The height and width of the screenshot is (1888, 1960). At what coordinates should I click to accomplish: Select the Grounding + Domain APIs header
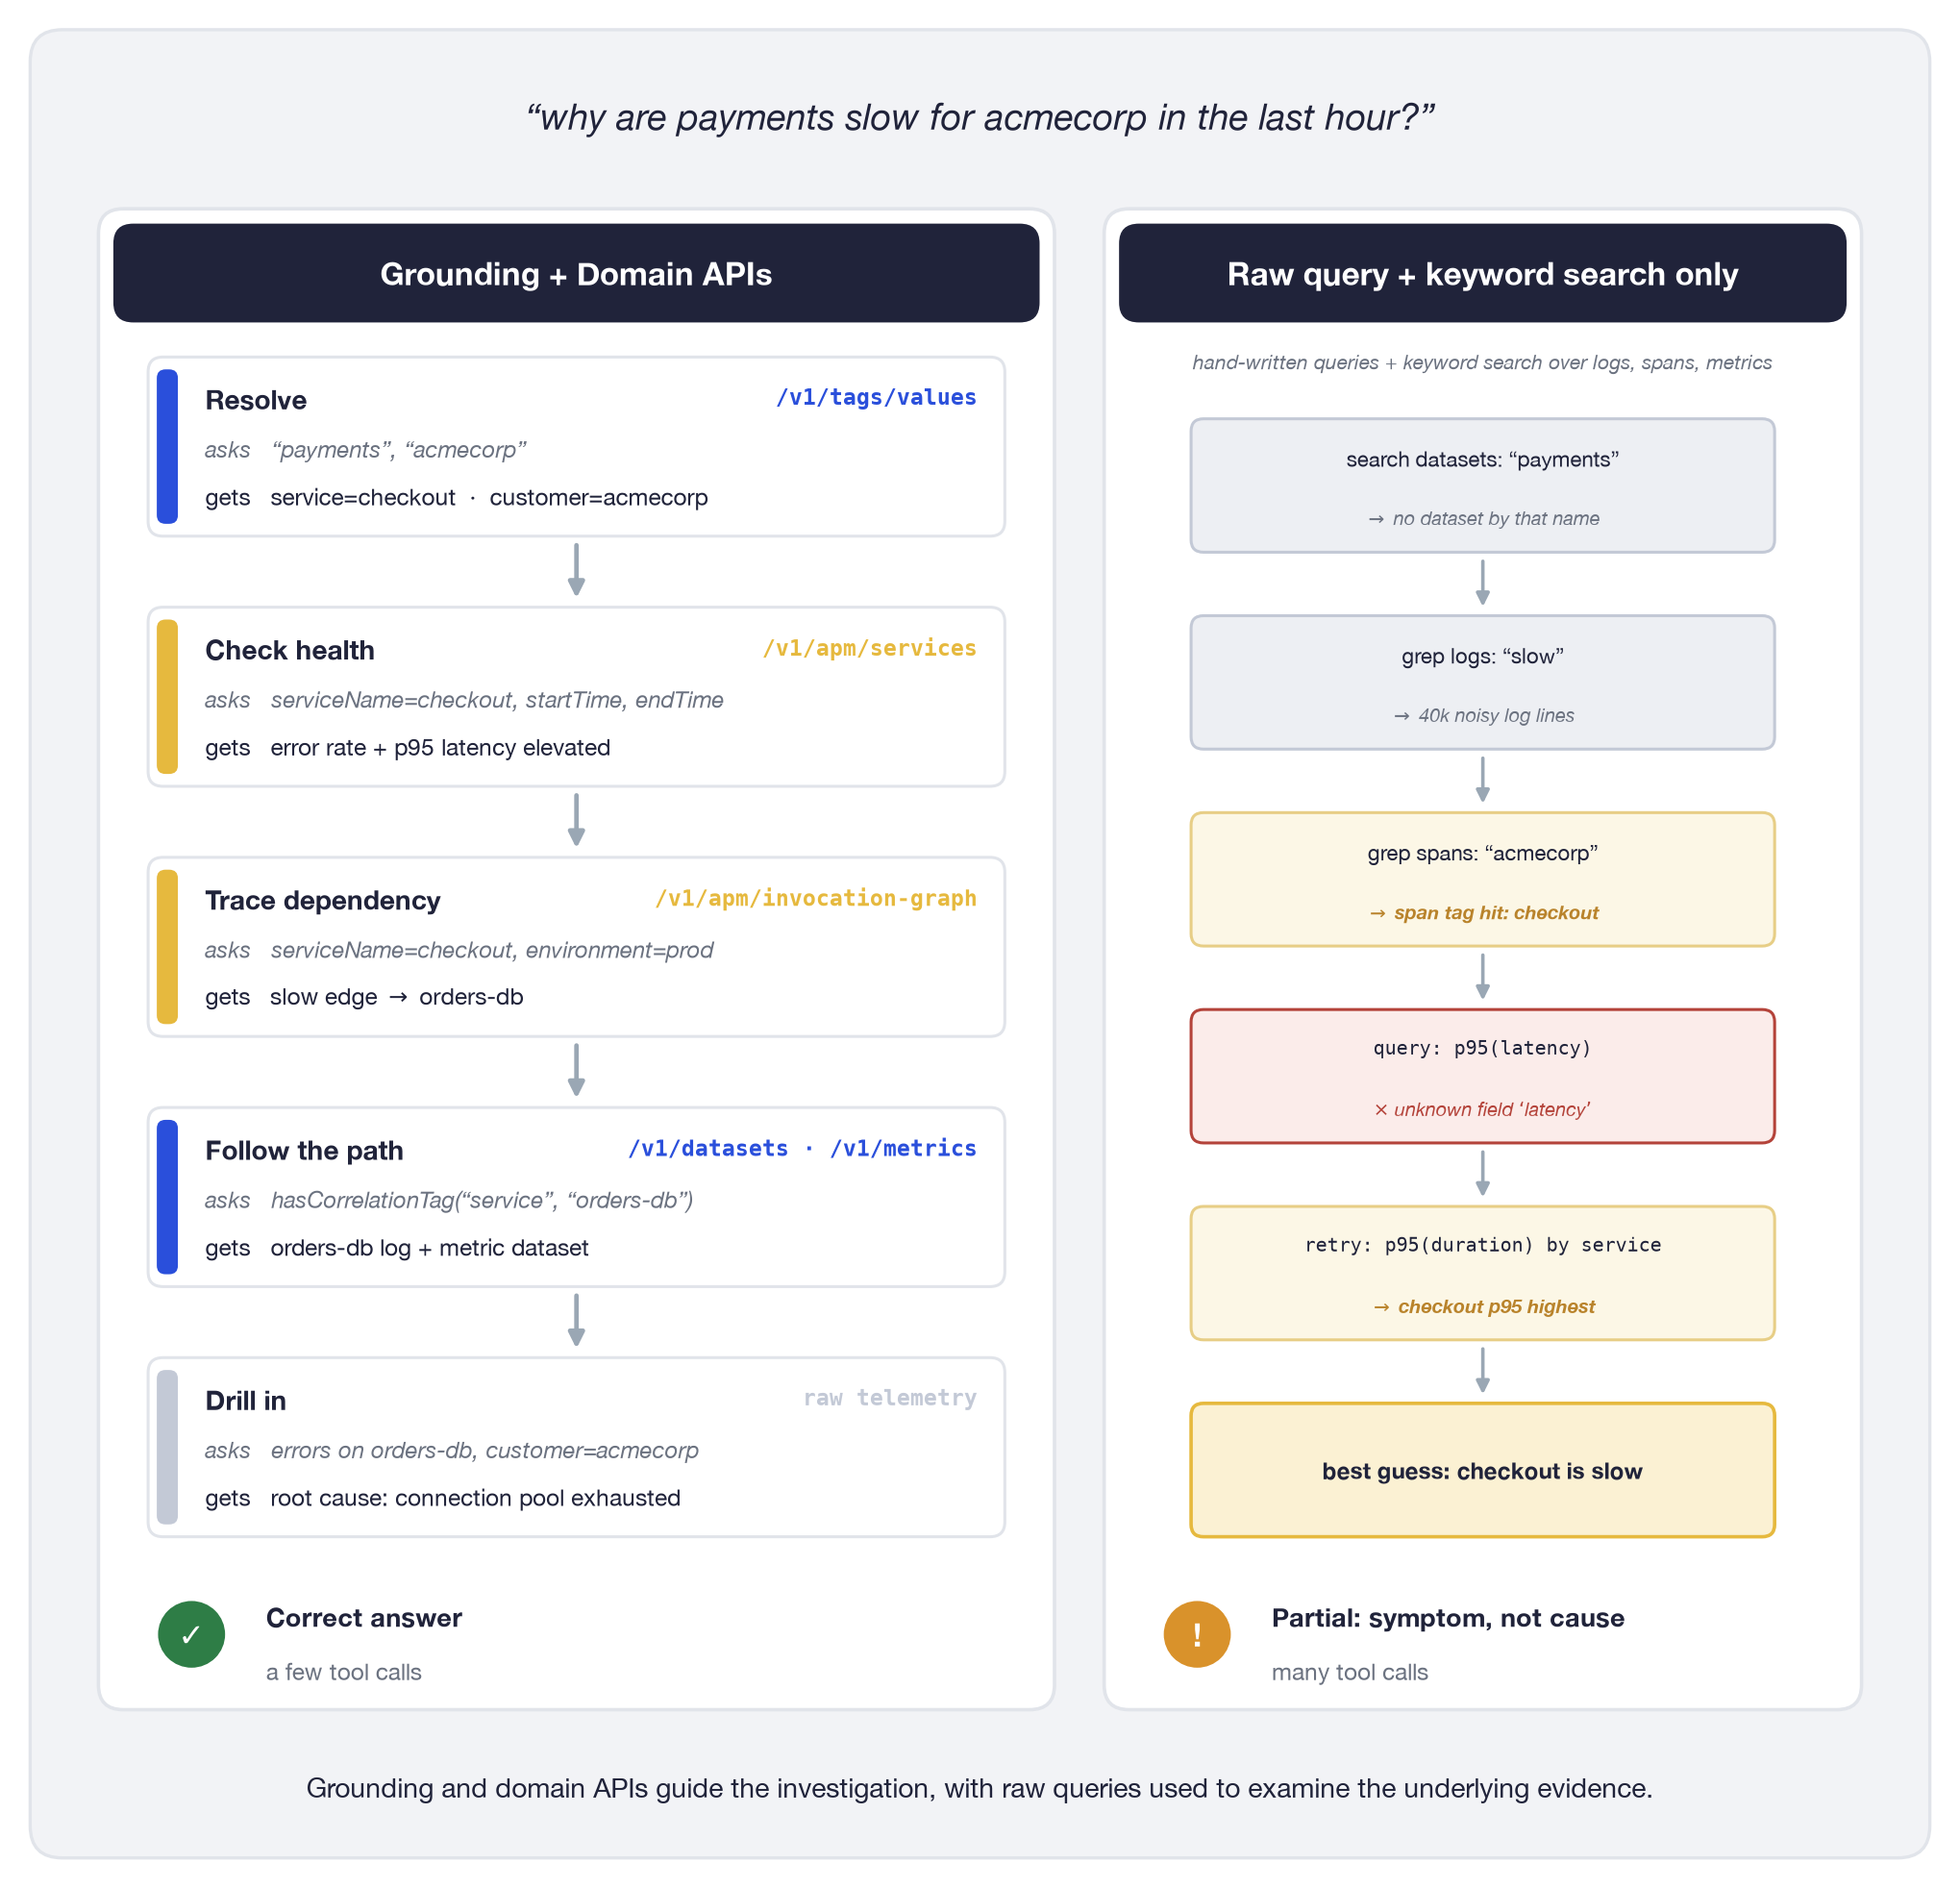click(x=576, y=273)
